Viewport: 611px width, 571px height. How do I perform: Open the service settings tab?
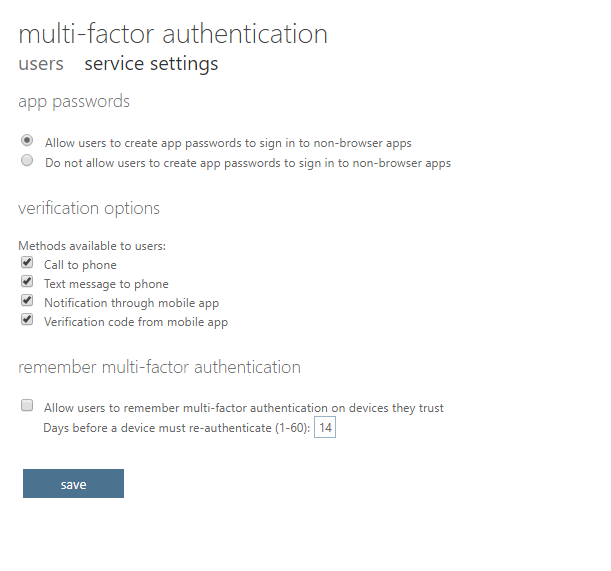coord(151,64)
